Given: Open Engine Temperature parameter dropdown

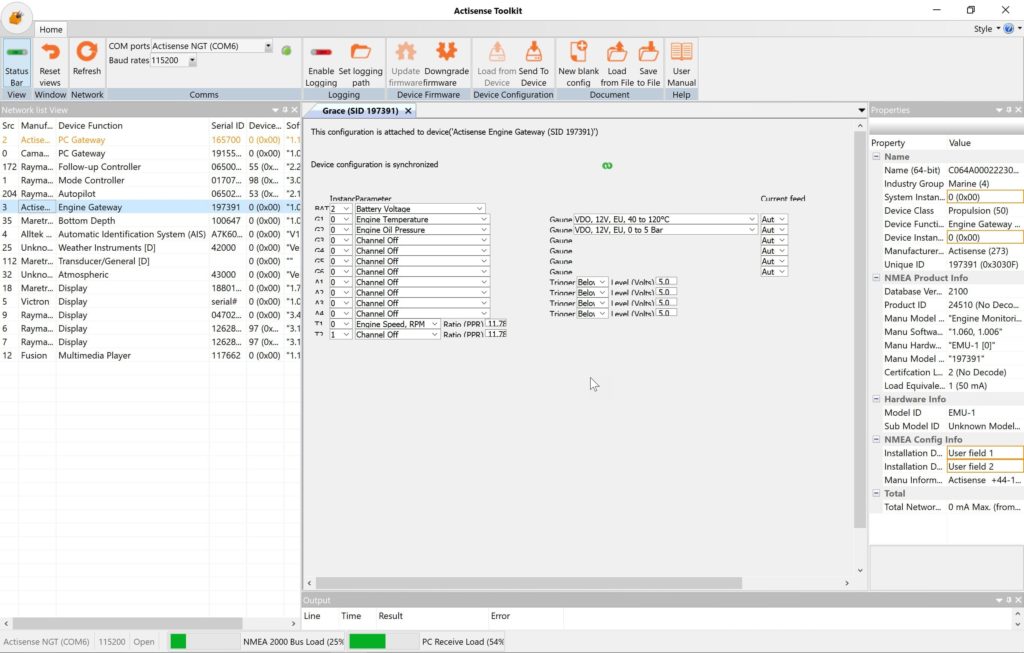Looking at the screenshot, I should (x=484, y=219).
